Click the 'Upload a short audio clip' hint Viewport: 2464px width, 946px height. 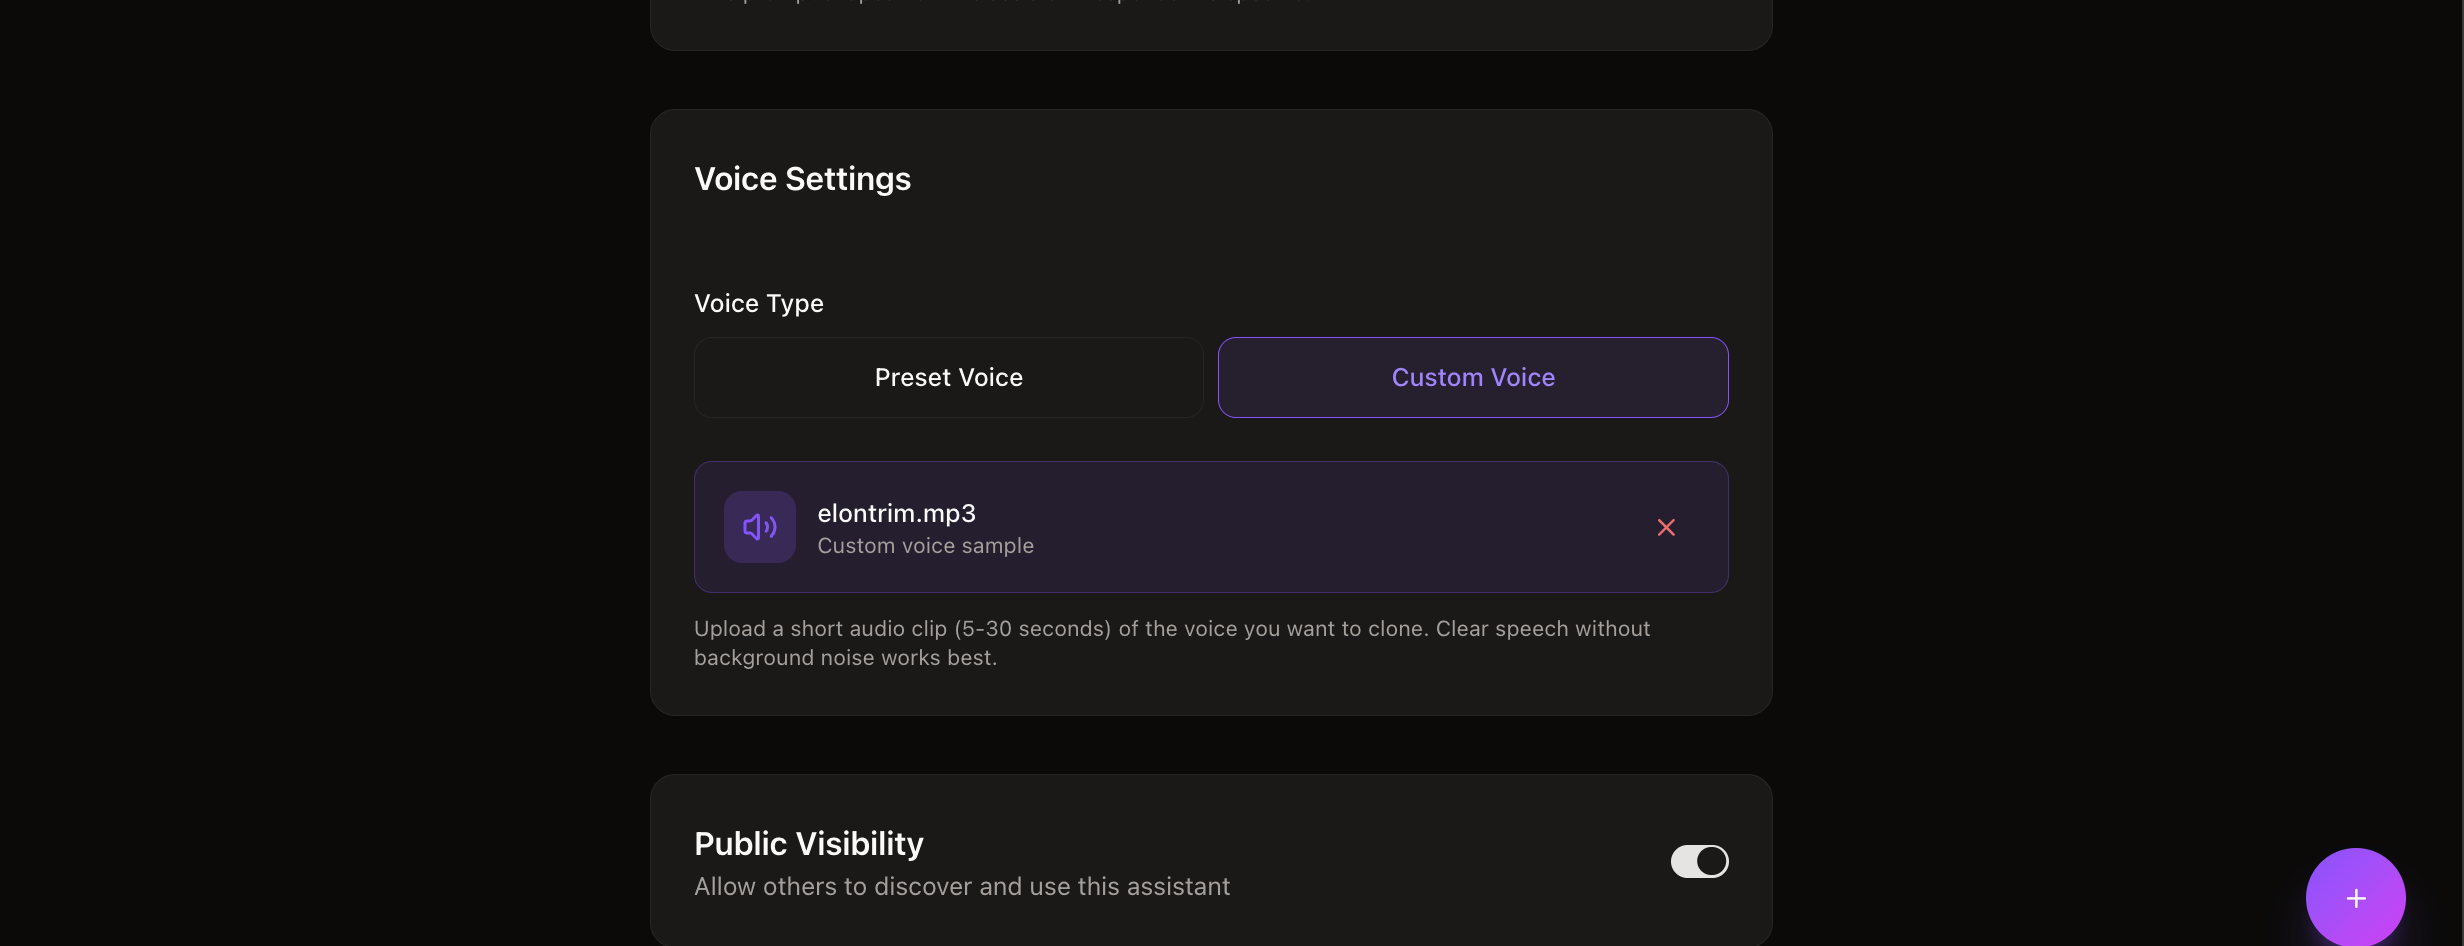coord(1171,629)
